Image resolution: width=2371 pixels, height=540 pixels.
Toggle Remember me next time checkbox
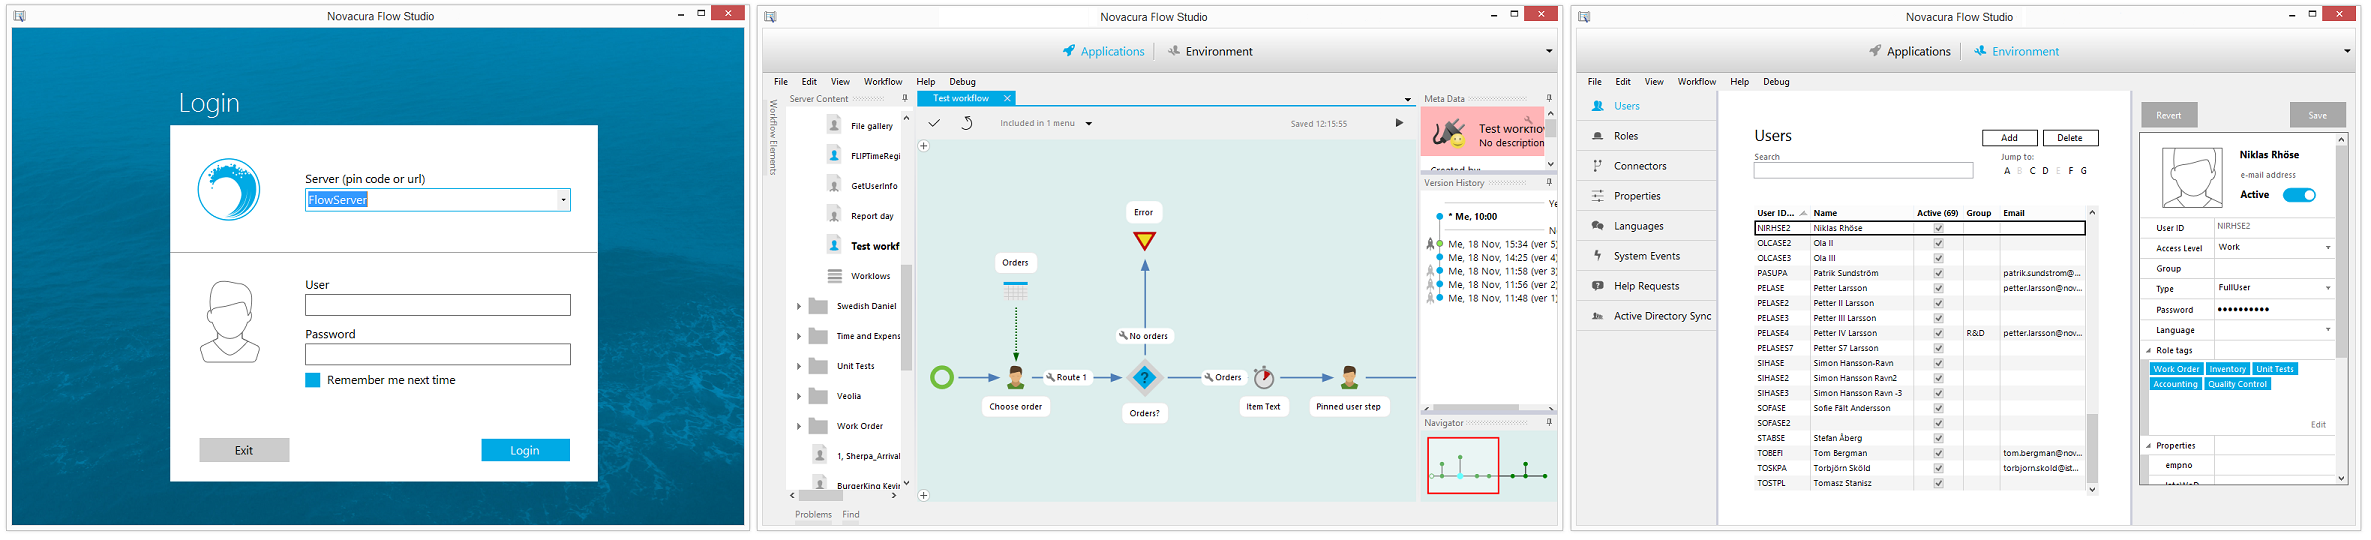(313, 380)
